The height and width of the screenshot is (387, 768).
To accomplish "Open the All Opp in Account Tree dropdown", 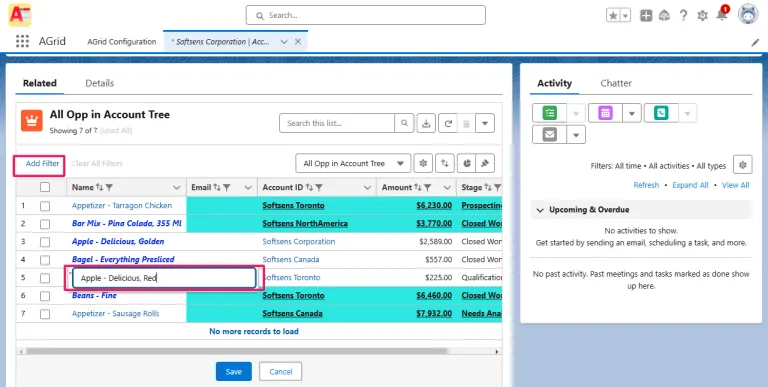I will 353,164.
